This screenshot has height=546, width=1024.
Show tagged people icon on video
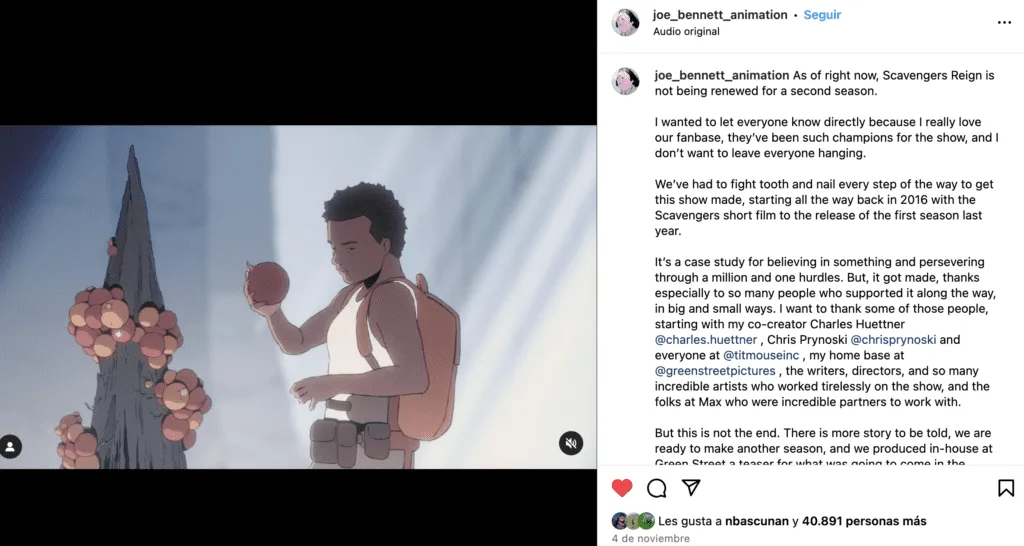10,447
